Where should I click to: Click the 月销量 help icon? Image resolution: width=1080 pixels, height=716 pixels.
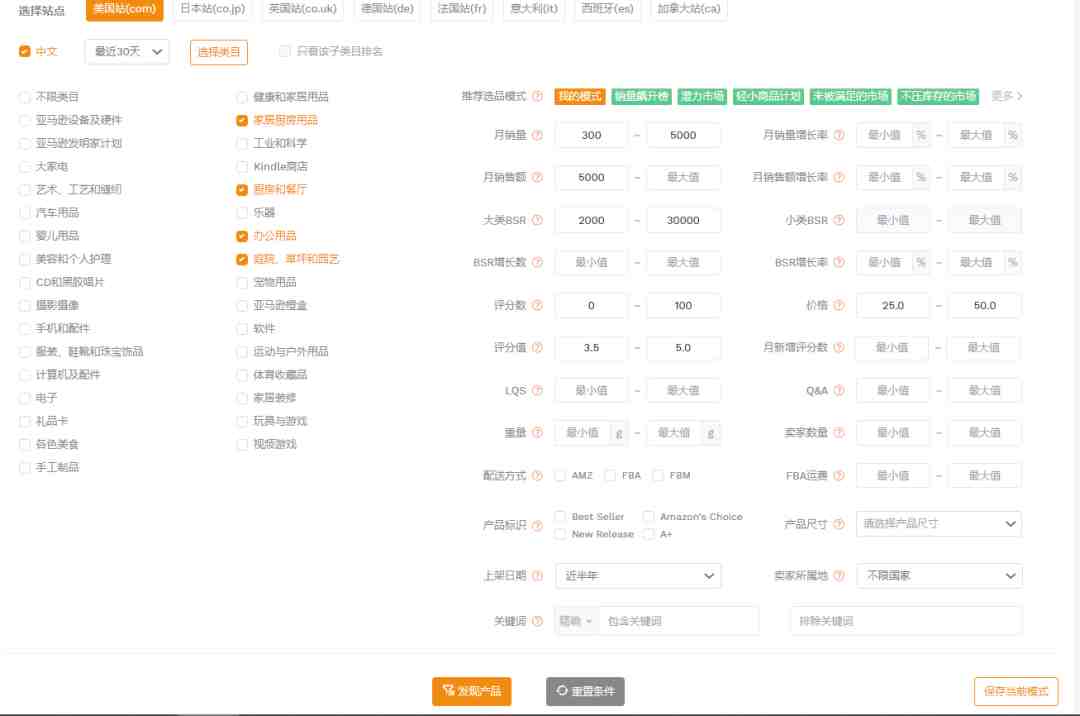pyautogui.click(x=537, y=136)
